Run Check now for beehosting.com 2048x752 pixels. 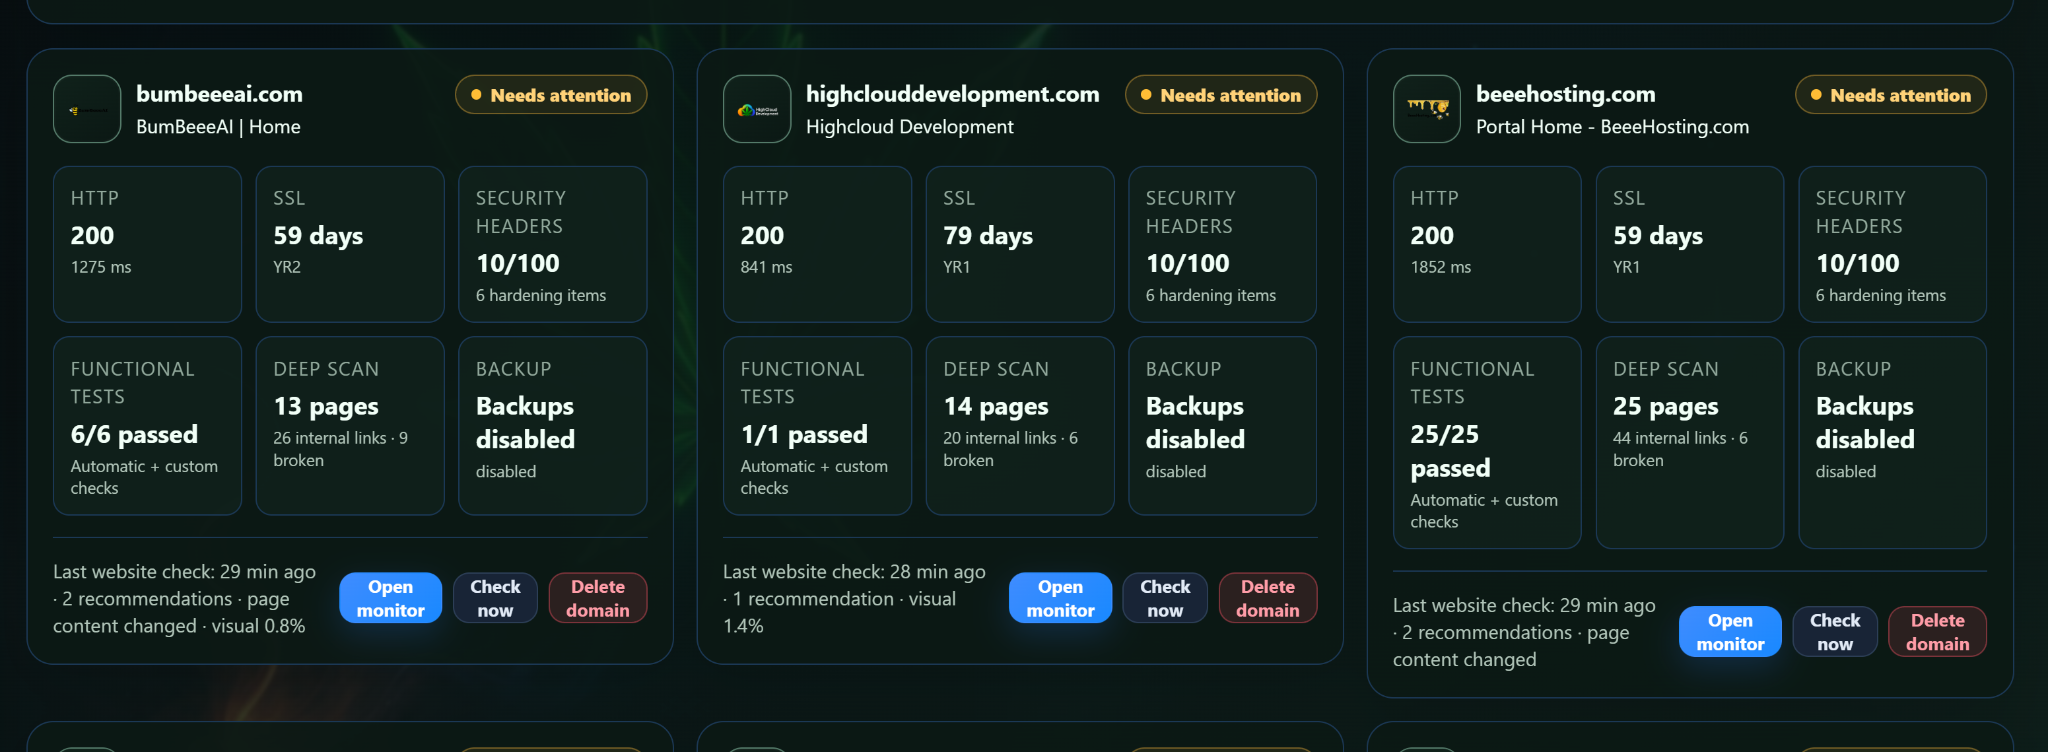click(x=1835, y=632)
